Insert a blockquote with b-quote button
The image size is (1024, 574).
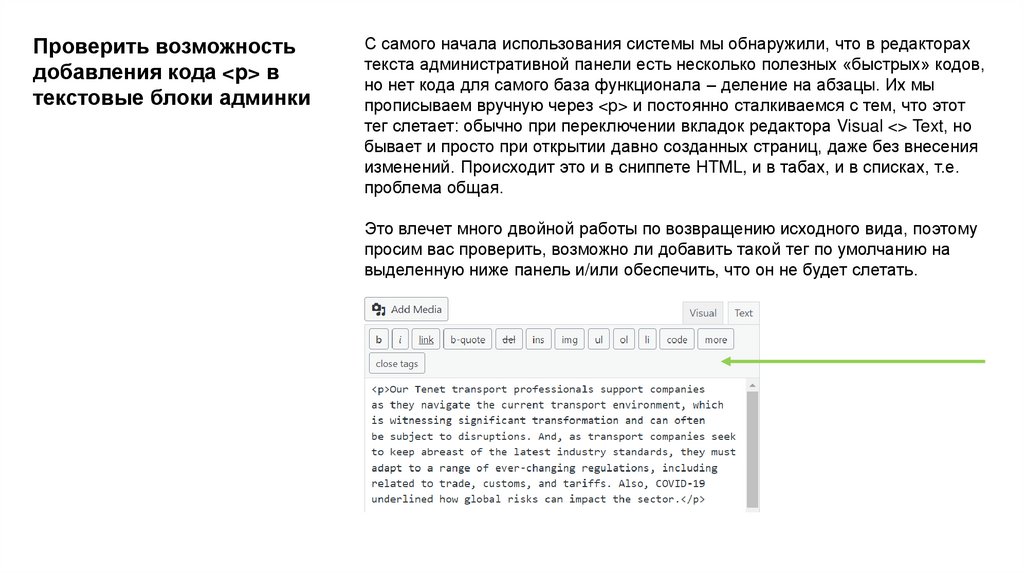point(468,340)
